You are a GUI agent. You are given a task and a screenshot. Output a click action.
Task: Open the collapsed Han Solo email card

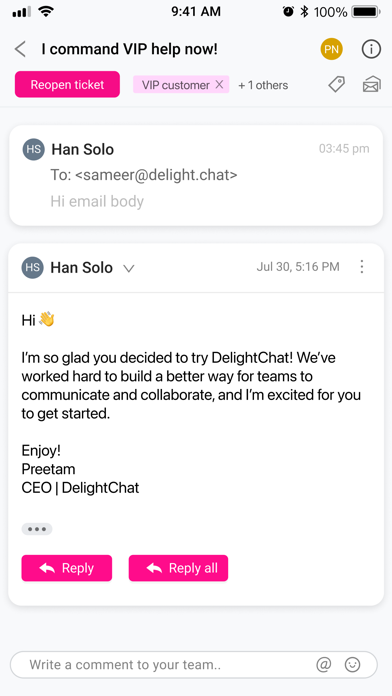[x=196, y=175]
